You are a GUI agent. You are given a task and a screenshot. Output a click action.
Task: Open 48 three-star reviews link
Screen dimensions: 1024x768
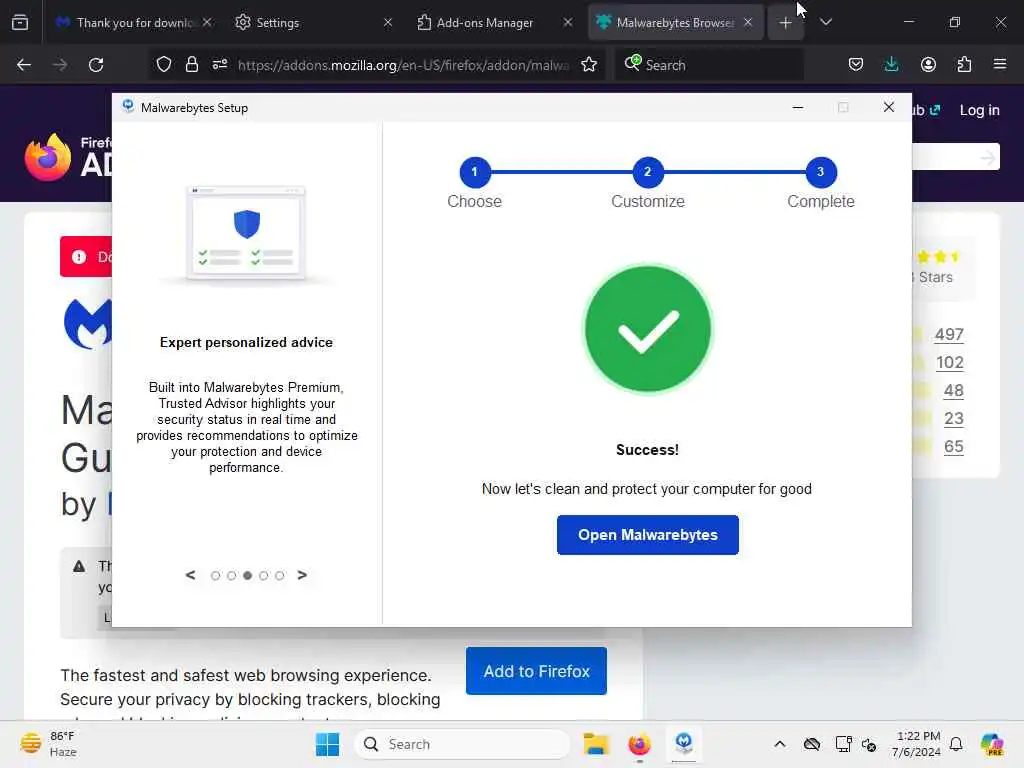(x=953, y=391)
